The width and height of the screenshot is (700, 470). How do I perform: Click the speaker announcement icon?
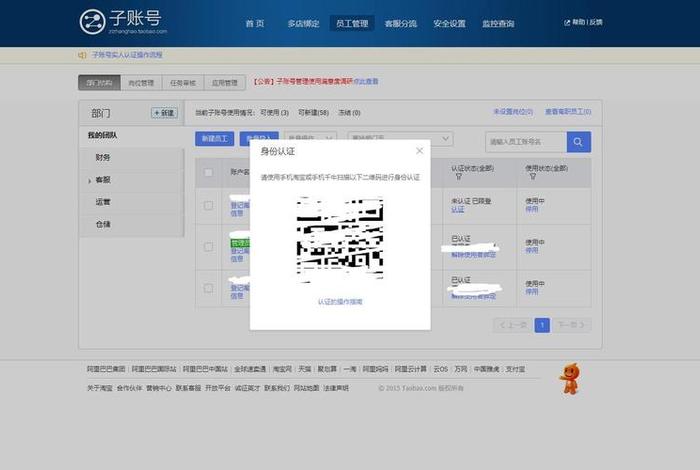click(82, 55)
